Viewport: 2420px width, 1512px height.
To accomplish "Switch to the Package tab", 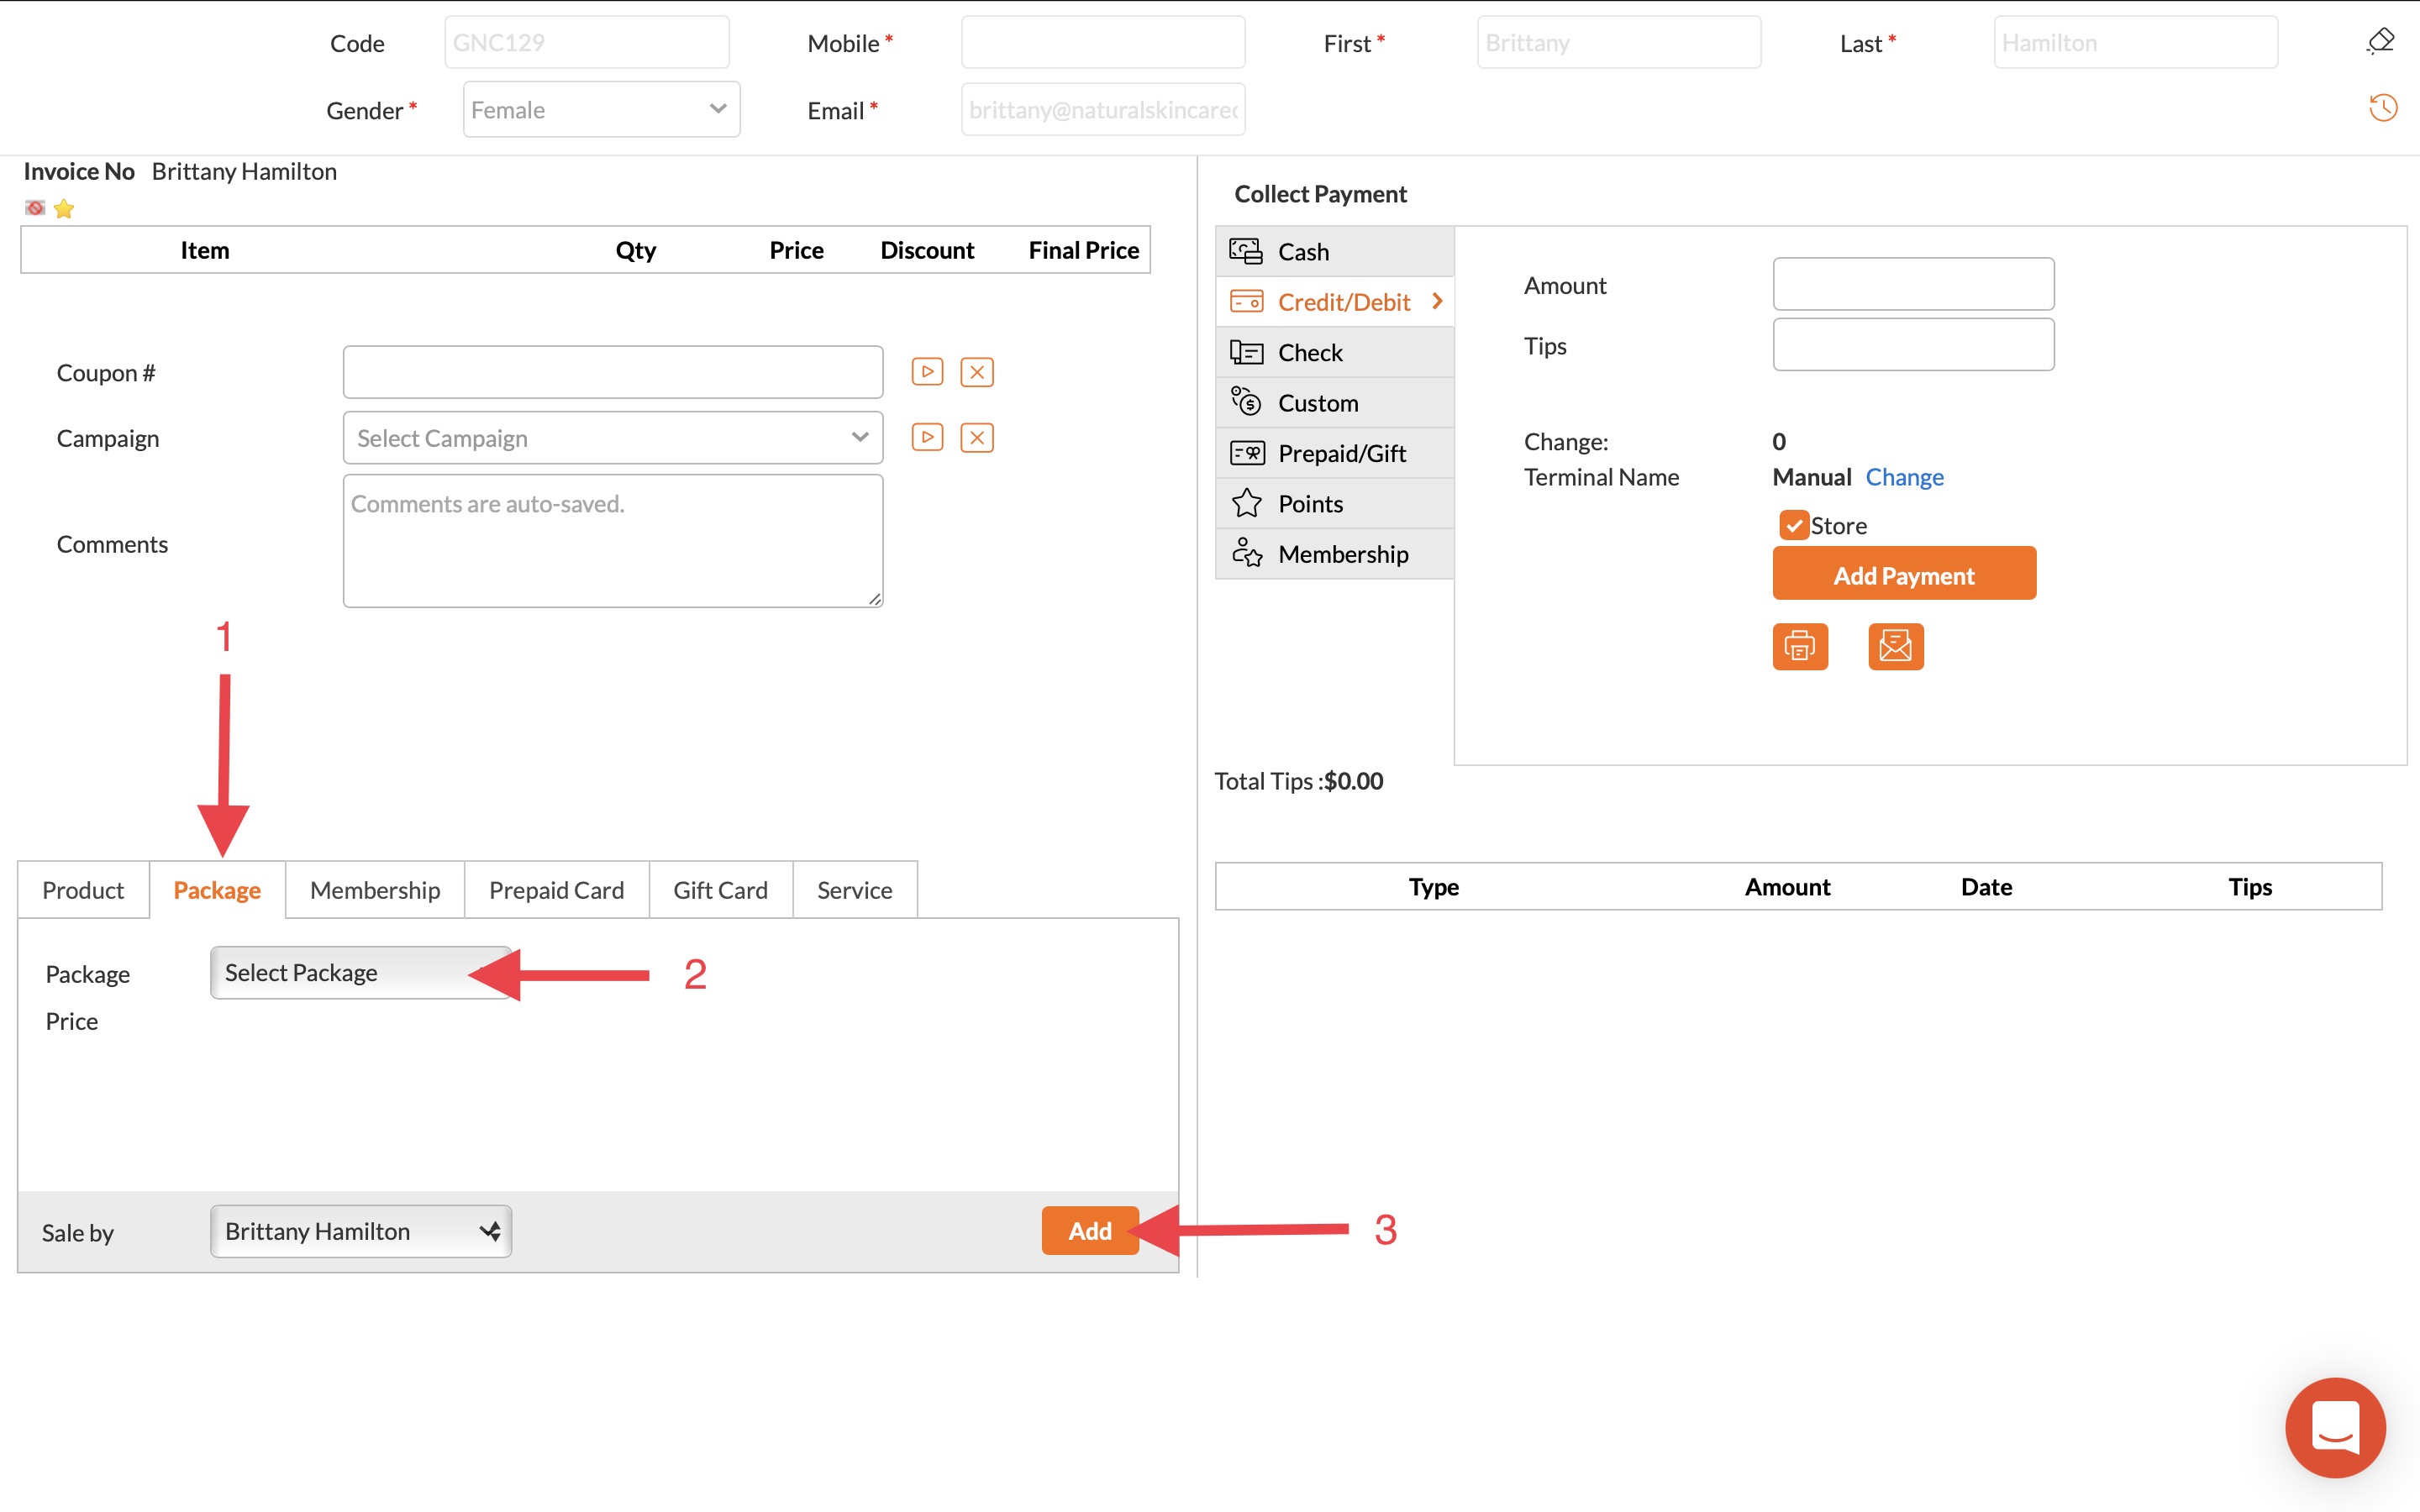I will (x=217, y=889).
